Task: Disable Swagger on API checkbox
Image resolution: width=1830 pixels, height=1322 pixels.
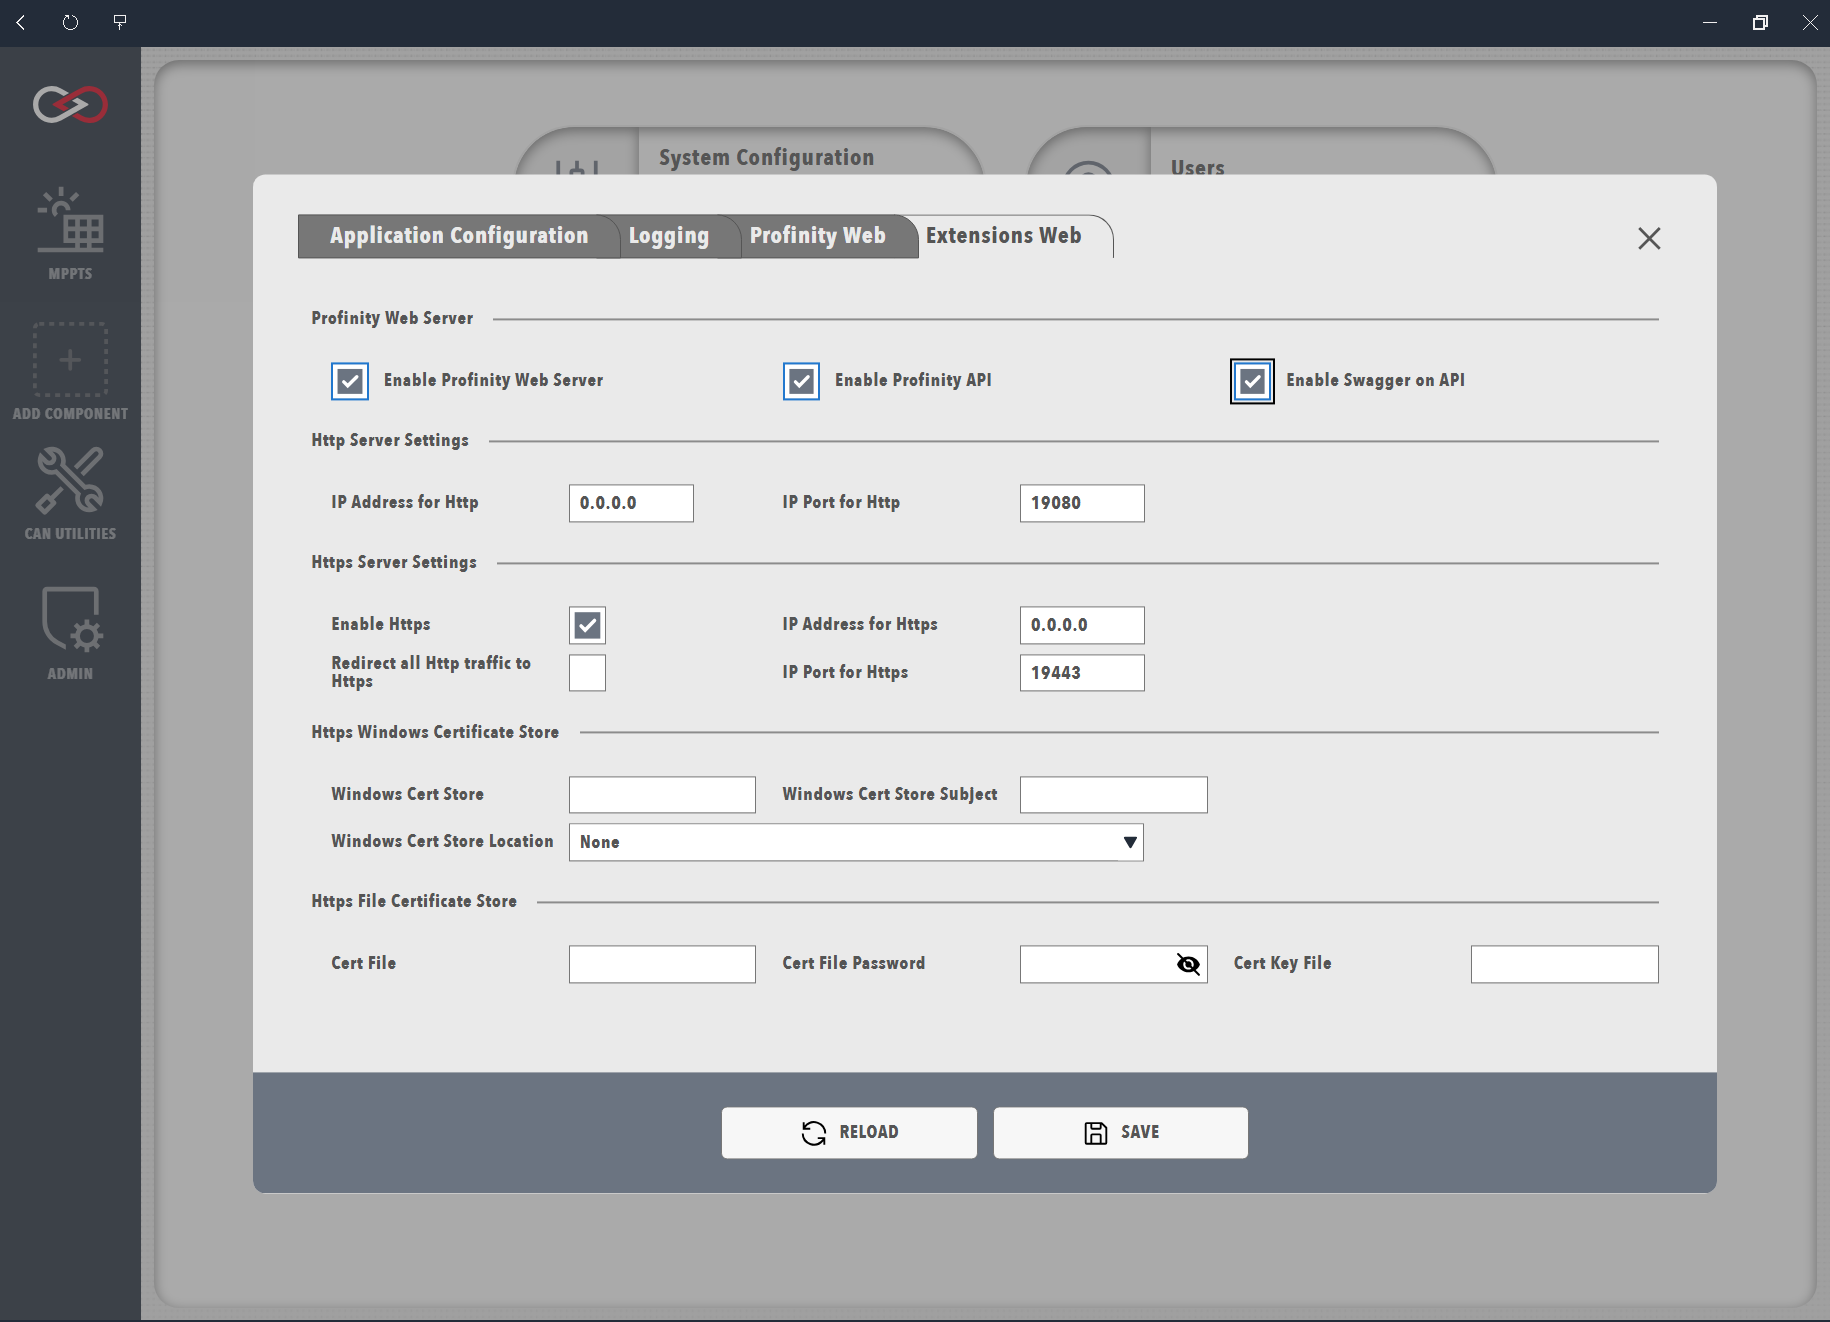Action: (1252, 381)
